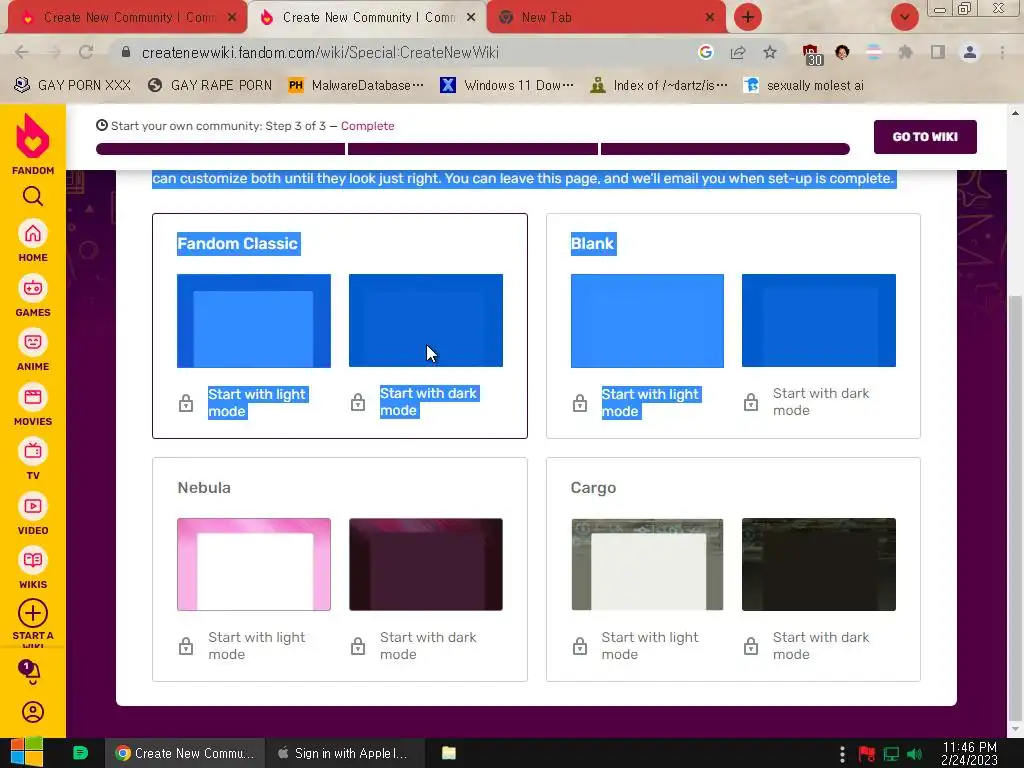
Task: Choose Start with light mode under Blank
Action: tap(650, 402)
